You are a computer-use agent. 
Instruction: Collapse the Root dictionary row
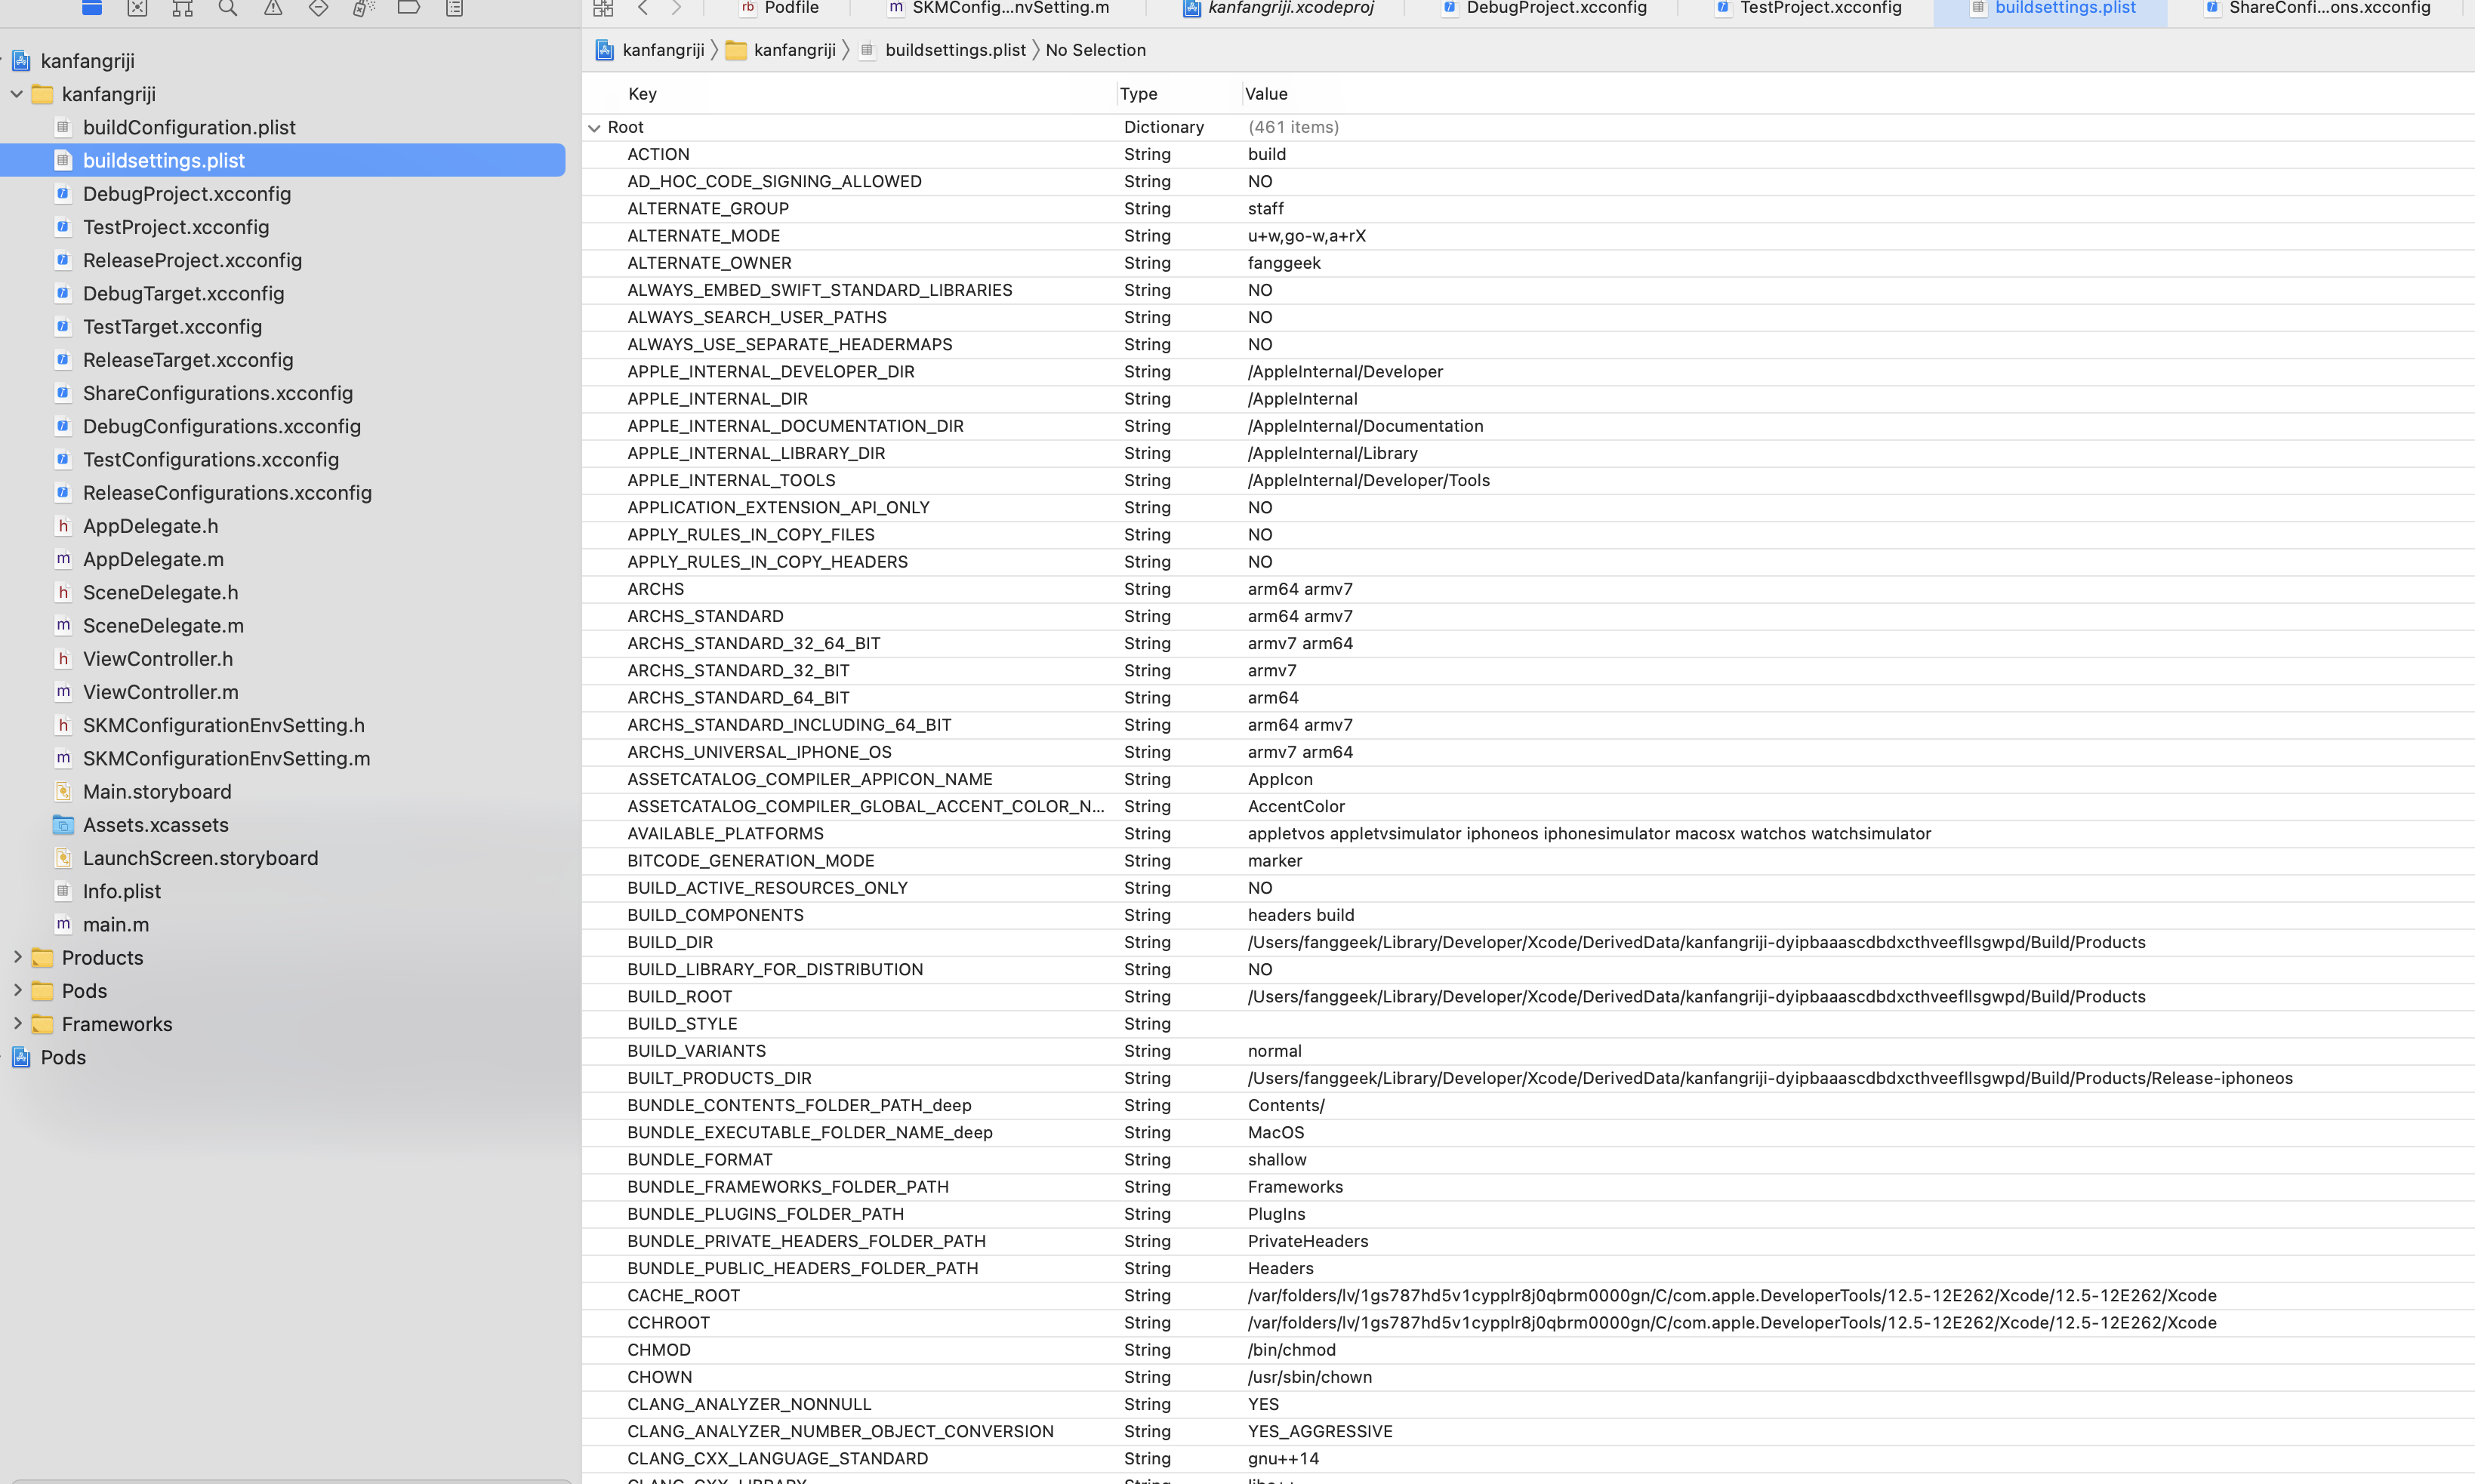[x=595, y=128]
